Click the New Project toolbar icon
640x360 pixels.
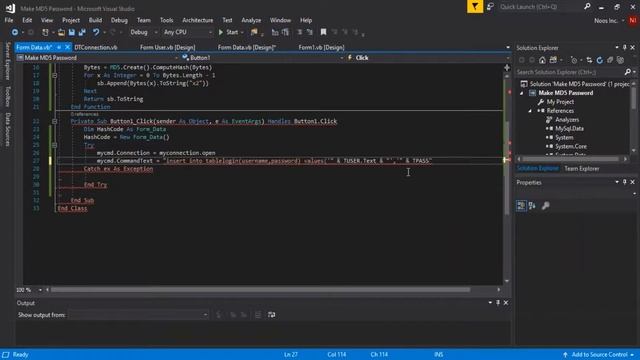coord(45,32)
